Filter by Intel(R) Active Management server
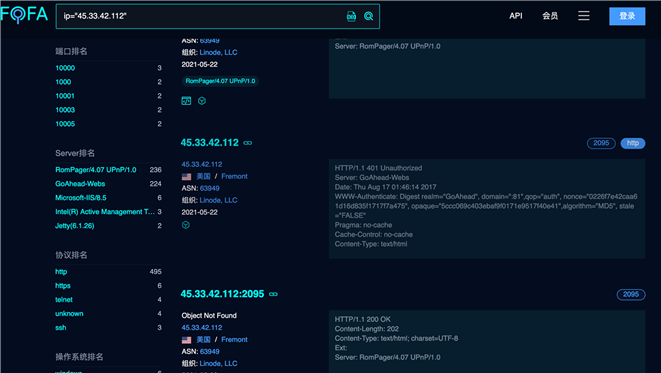The width and height of the screenshot is (661, 373). point(105,211)
